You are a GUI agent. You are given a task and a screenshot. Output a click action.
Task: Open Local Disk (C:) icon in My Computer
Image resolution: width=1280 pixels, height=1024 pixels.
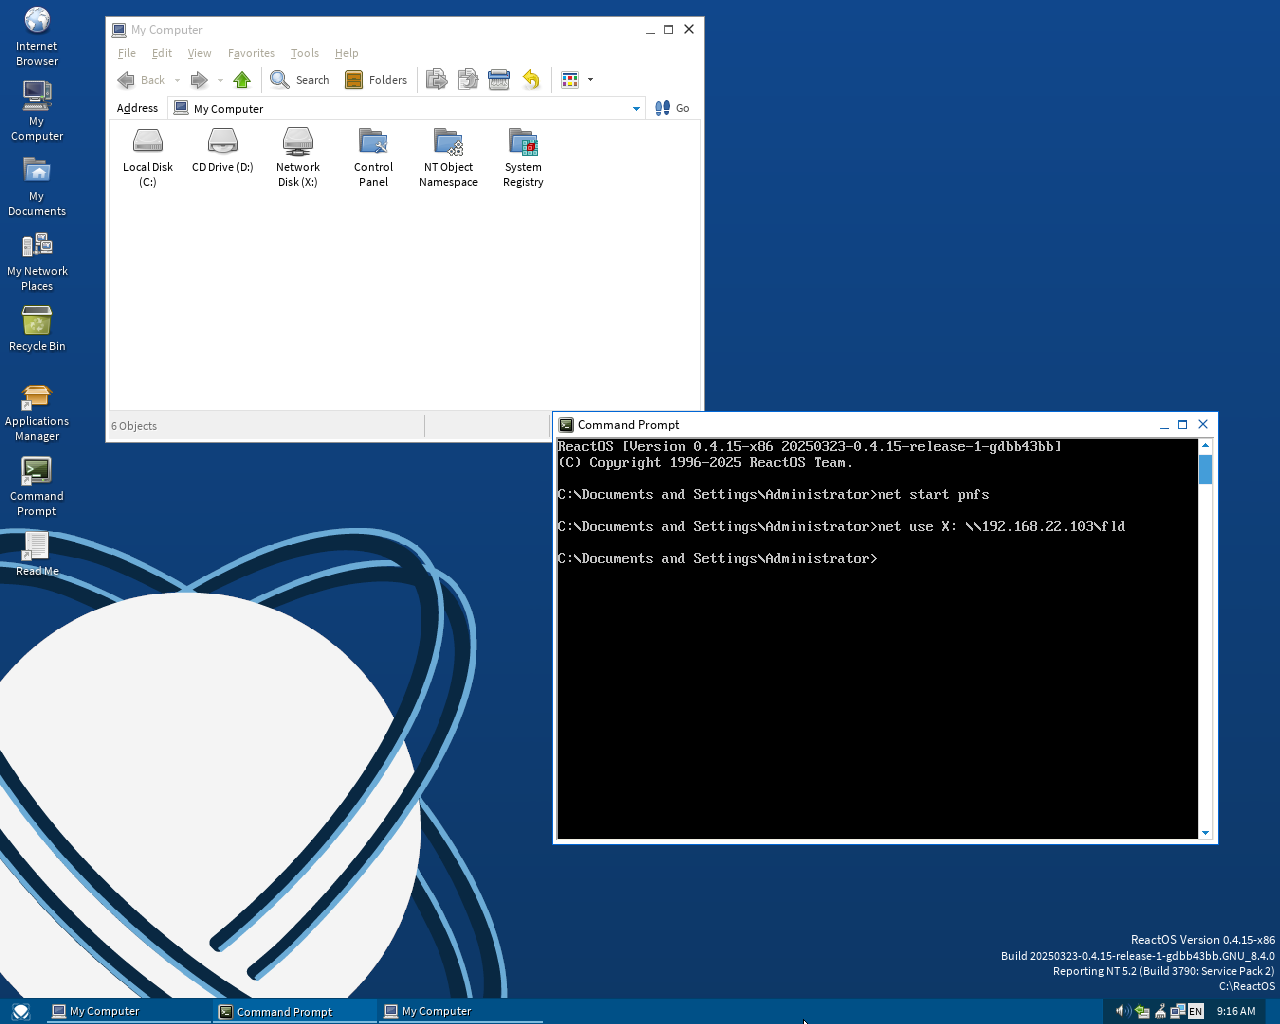click(148, 157)
